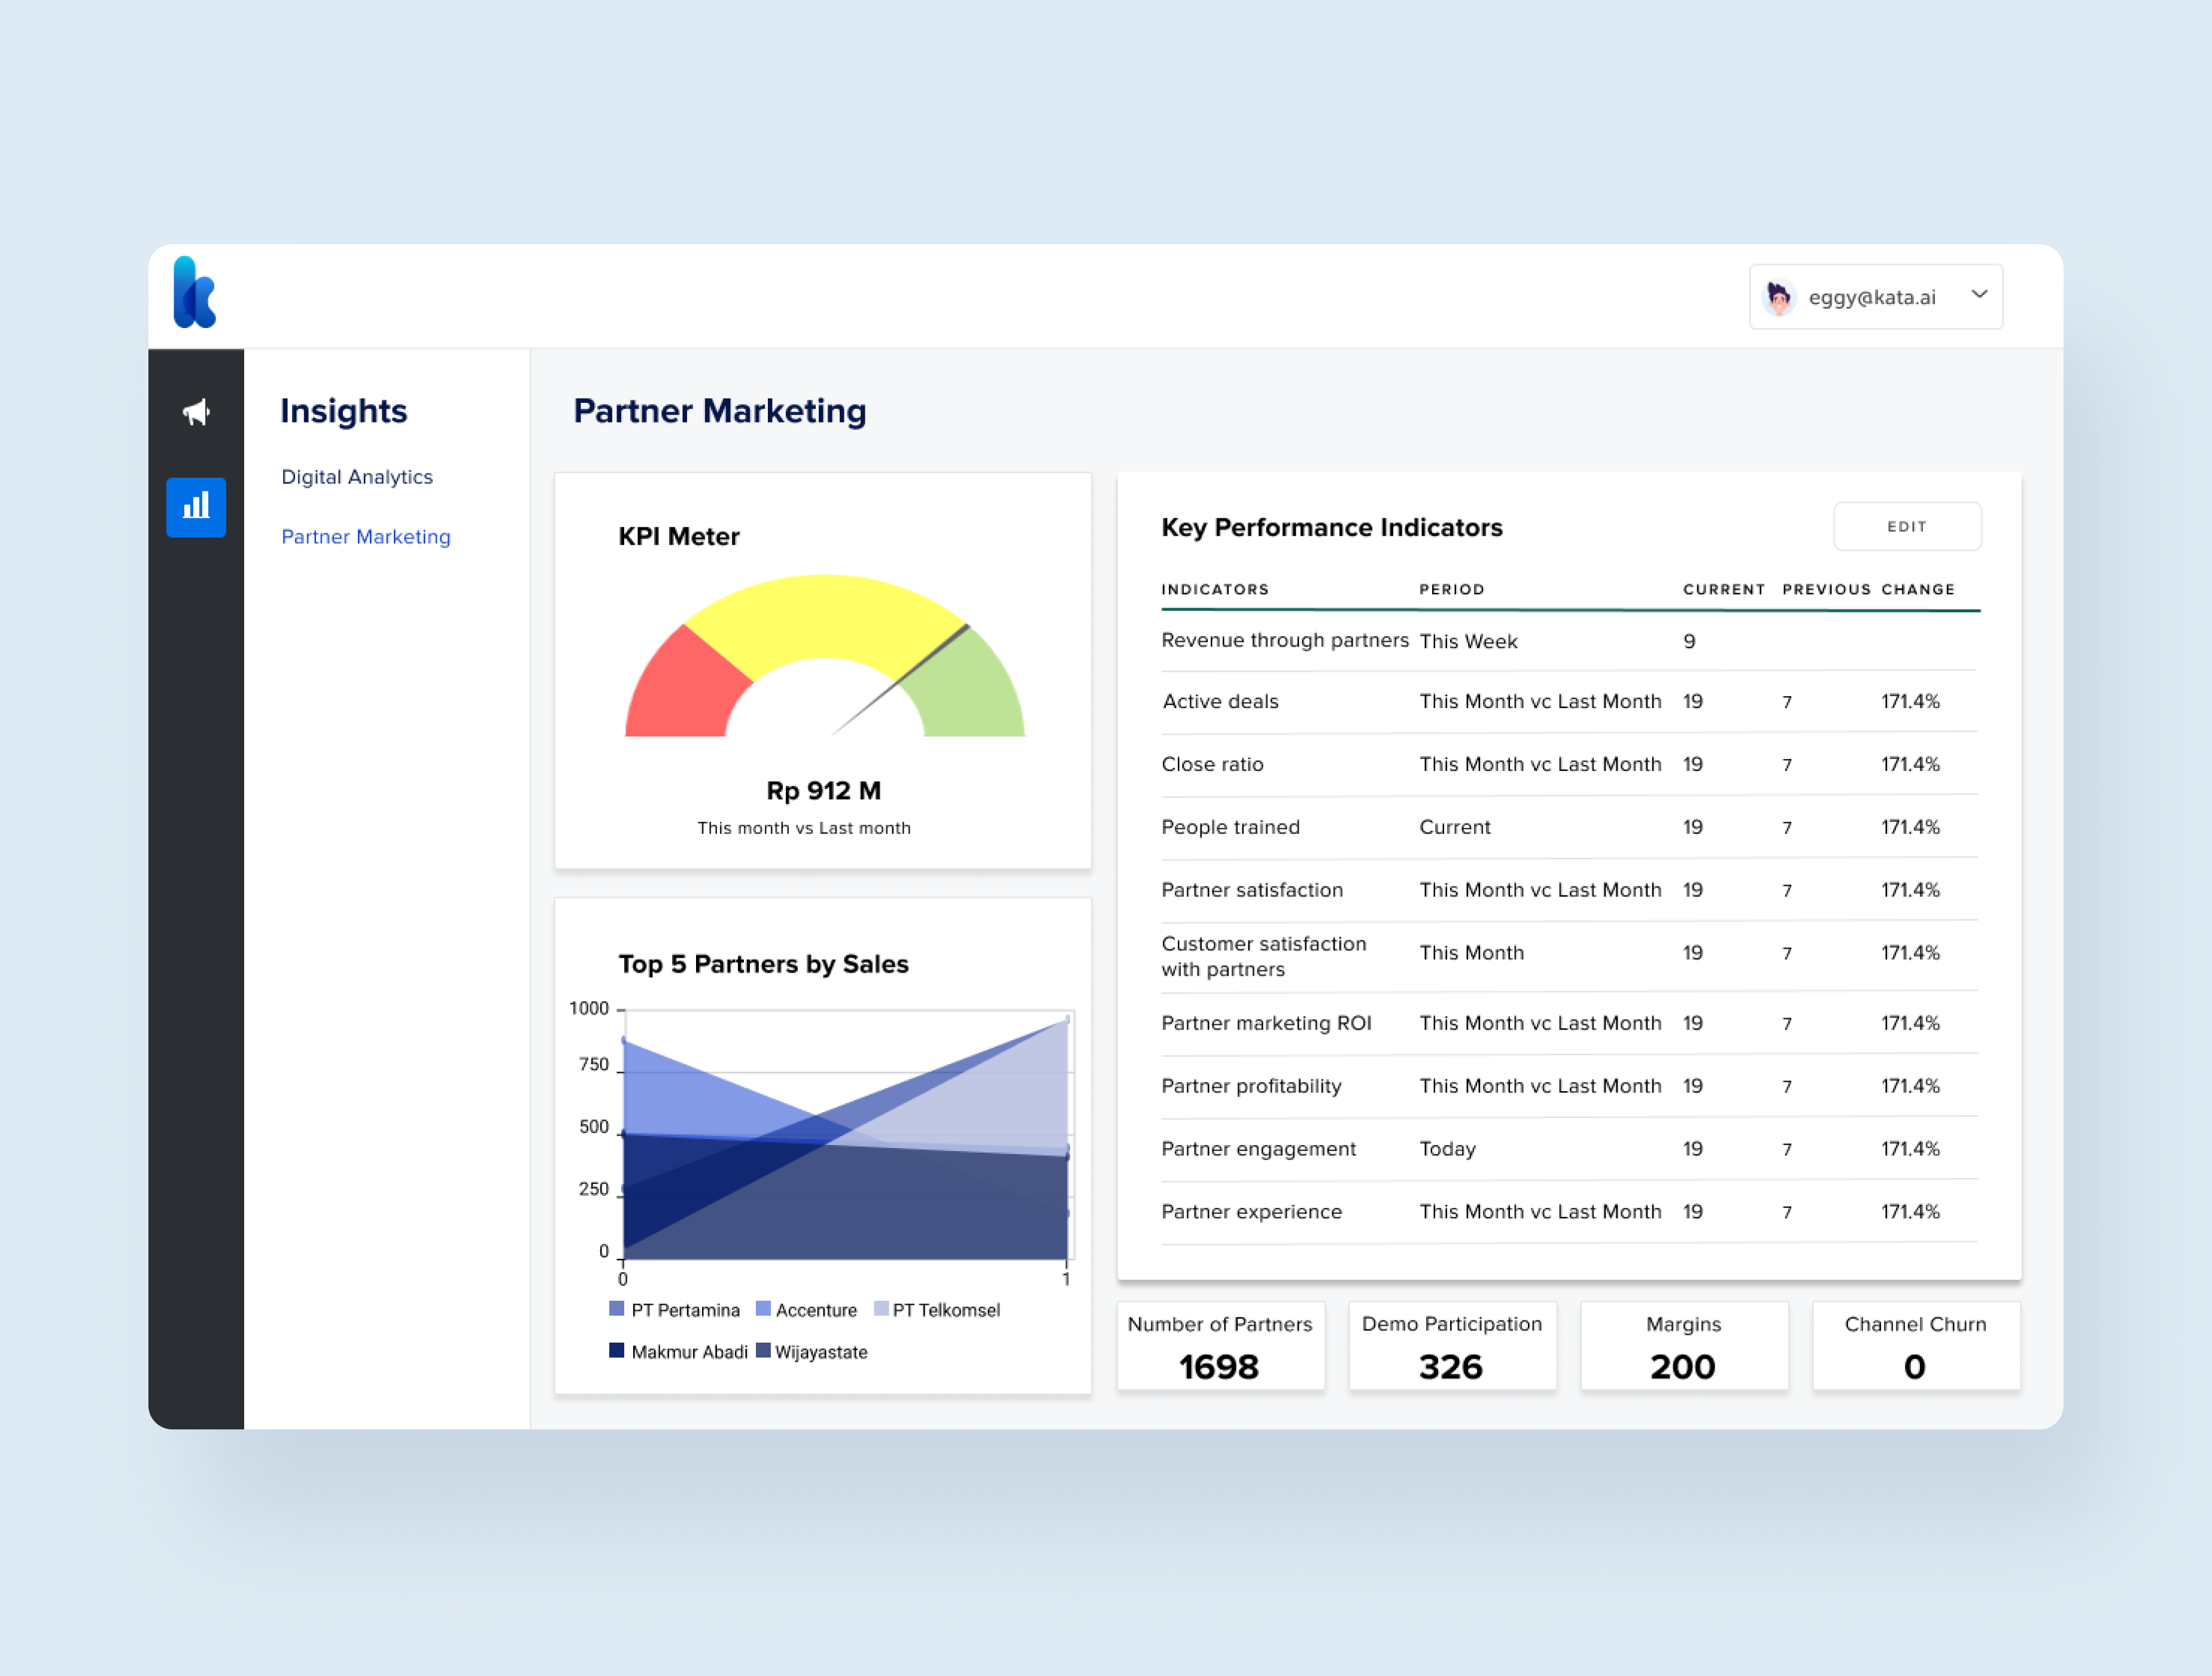This screenshot has height=1676, width=2212.
Task: Click the KPI Meter gauge needle
Action: 900,681
